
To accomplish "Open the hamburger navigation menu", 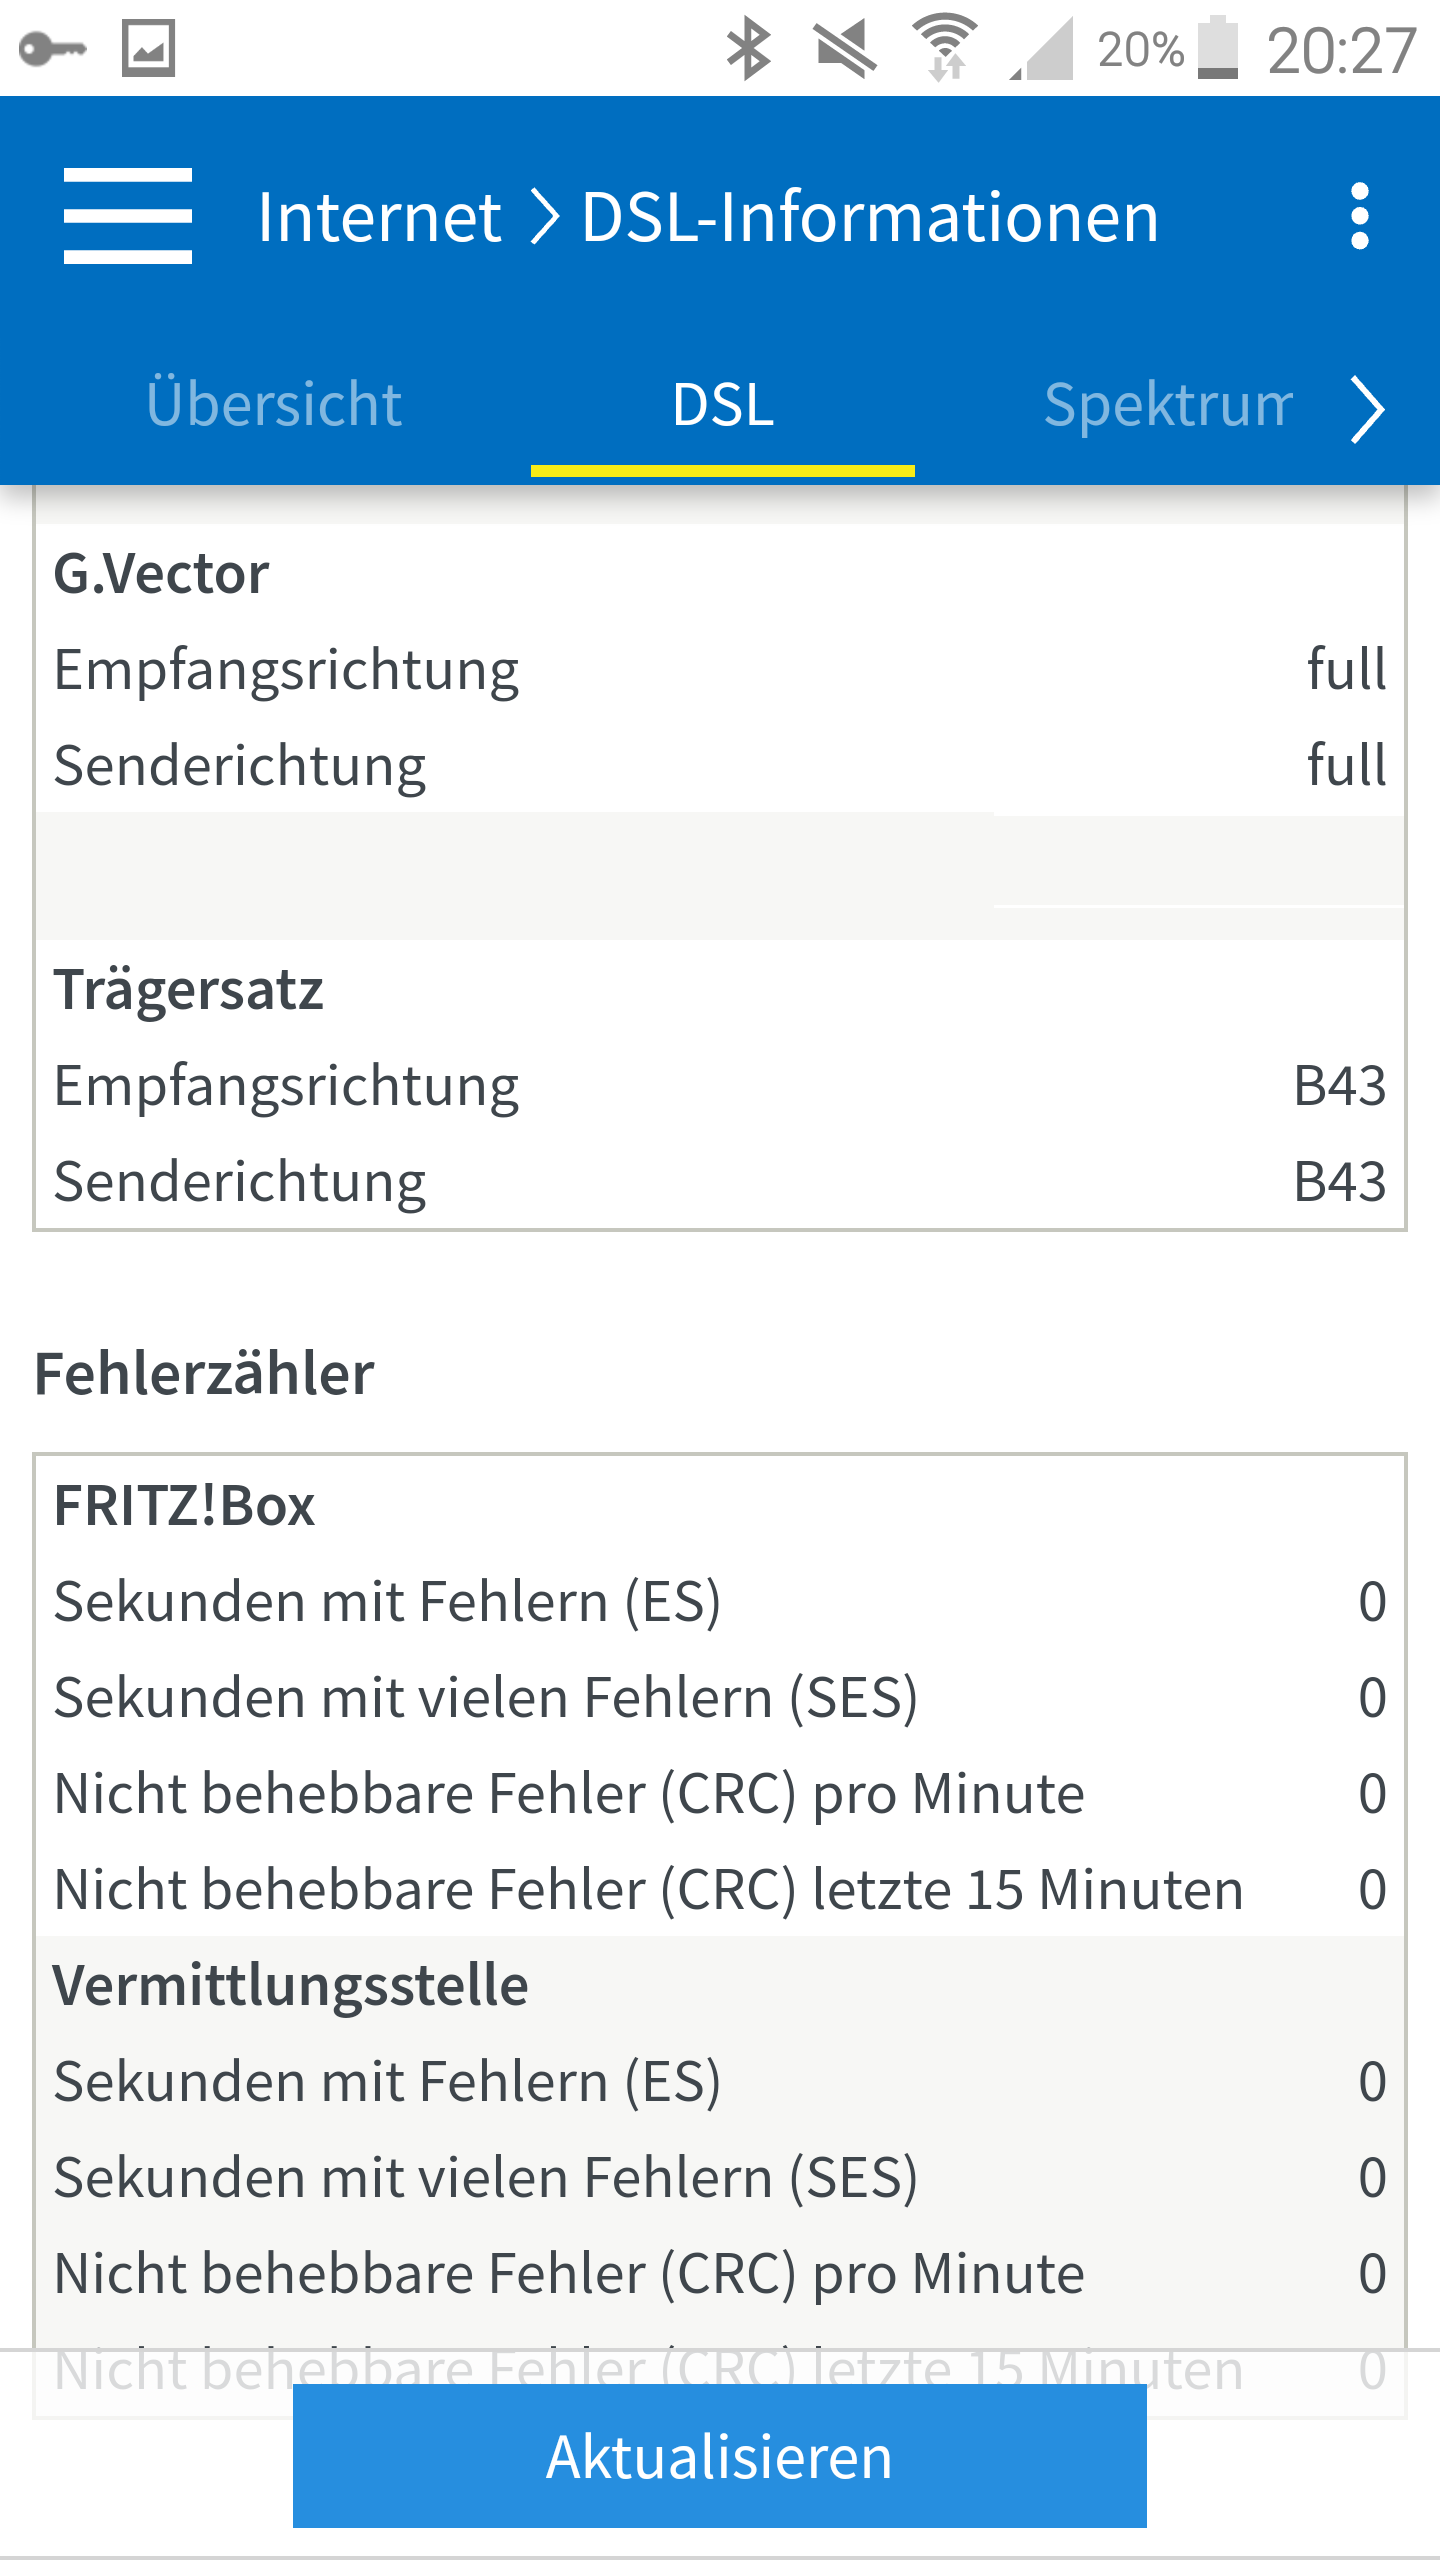I will tap(127, 216).
